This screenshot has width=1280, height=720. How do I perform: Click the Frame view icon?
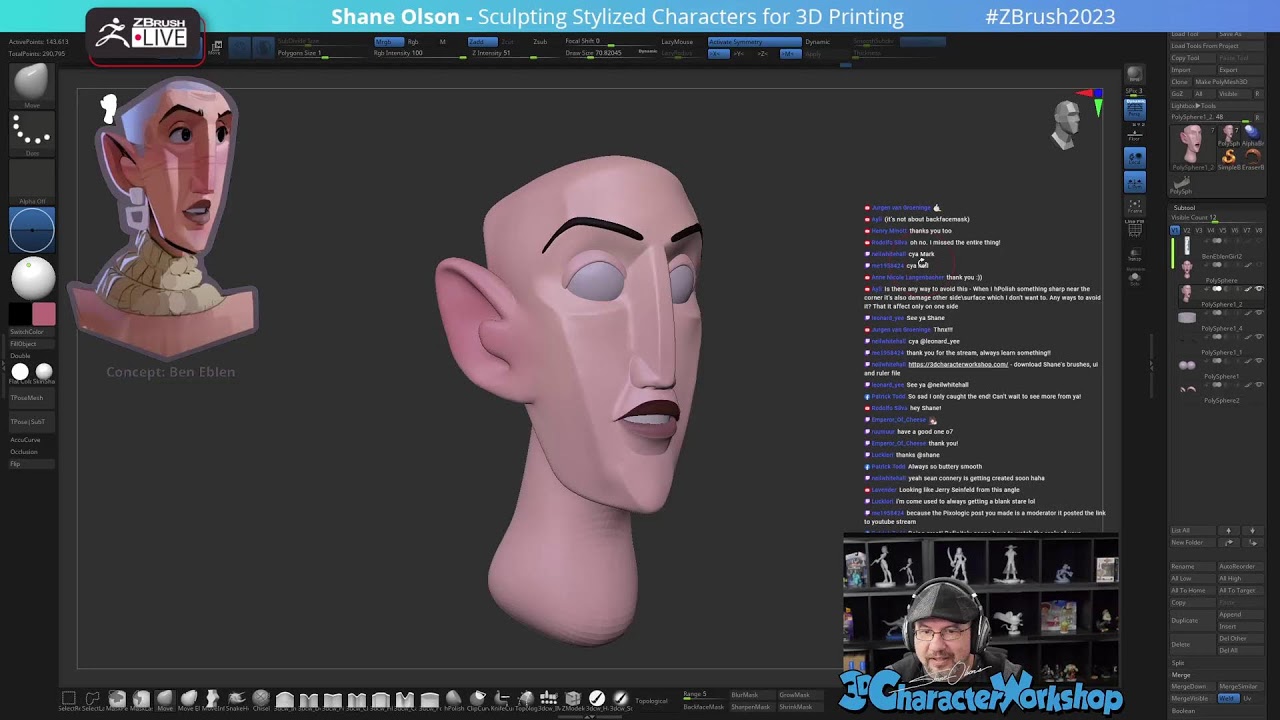[1134, 206]
